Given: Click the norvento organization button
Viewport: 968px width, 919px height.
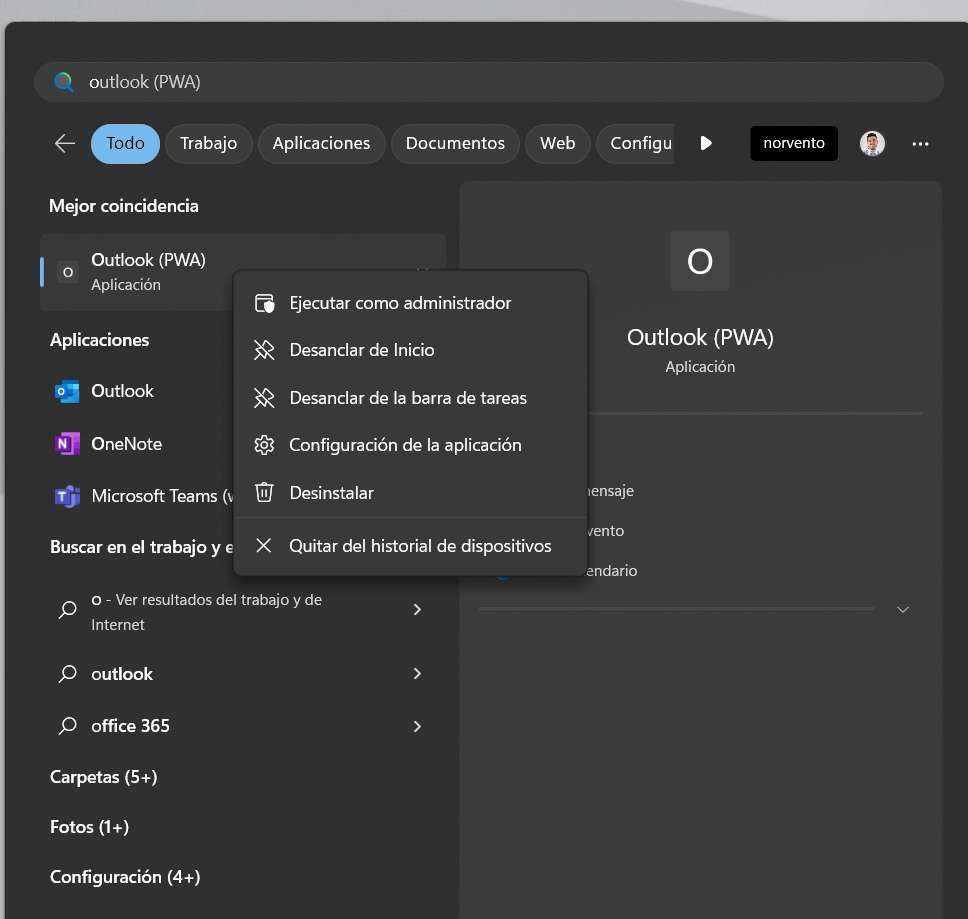Looking at the screenshot, I should [x=794, y=143].
